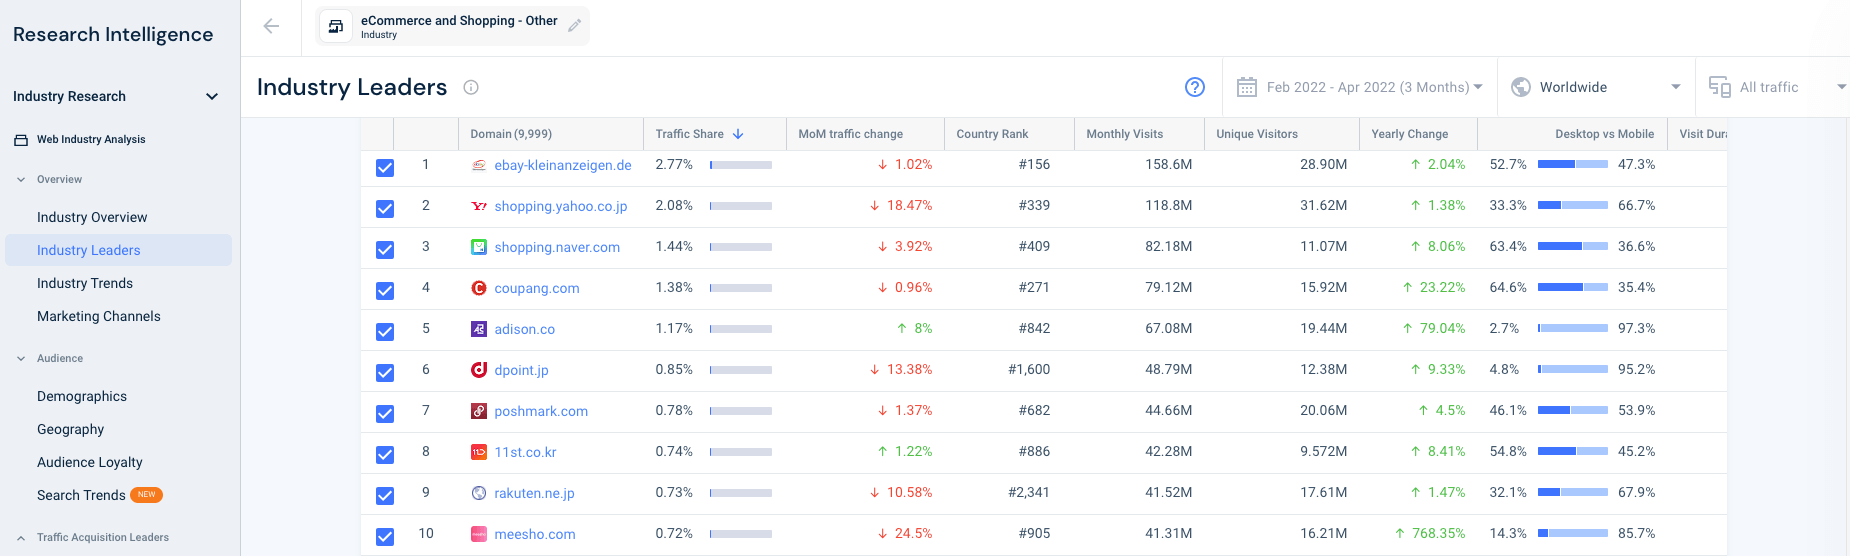The height and width of the screenshot is (556, 1850).
Task: Edit industry name with pencil icon
Action: [x=574, y=26]
